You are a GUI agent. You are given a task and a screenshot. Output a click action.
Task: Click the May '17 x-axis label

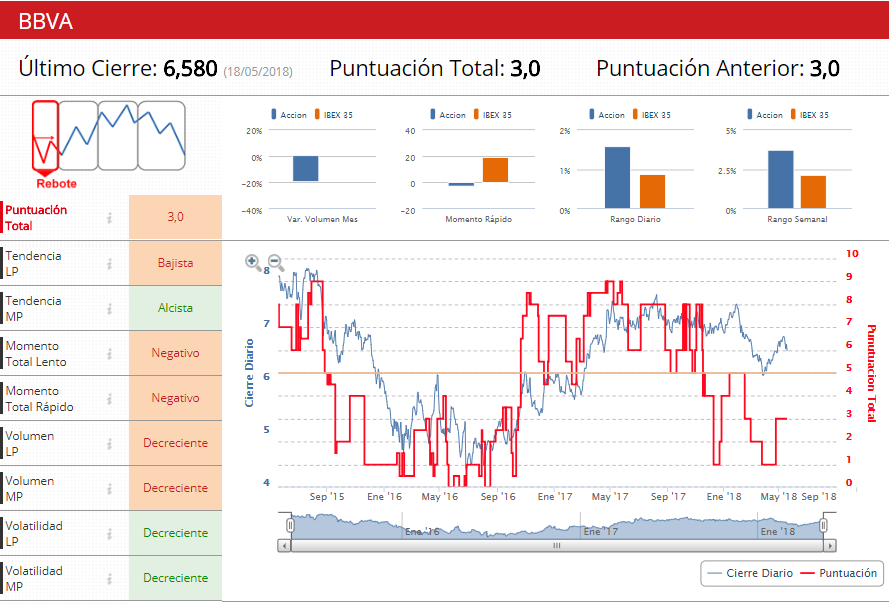tap(610, 497)
